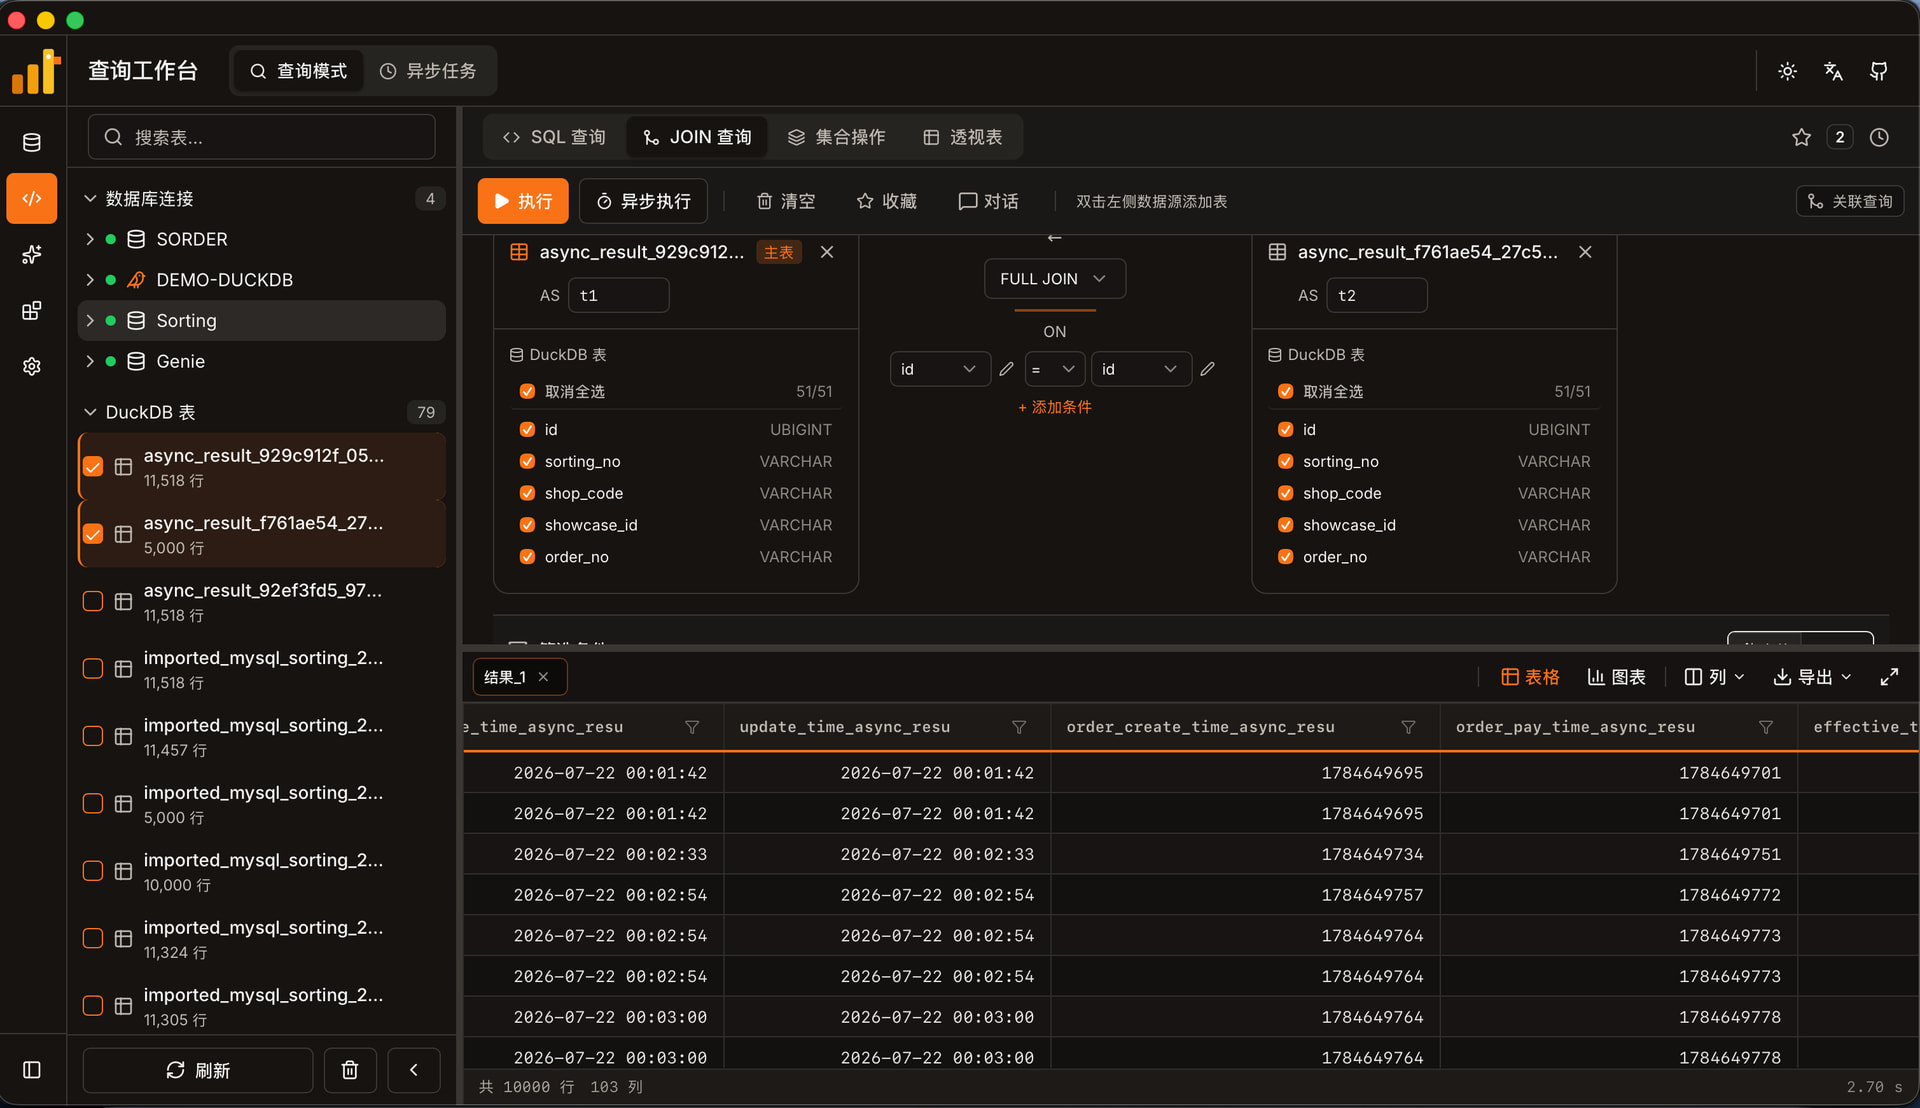Screen dimensions: 1920x1108
Task: Open the query history clock icon
Action: tap(1880, 137)
